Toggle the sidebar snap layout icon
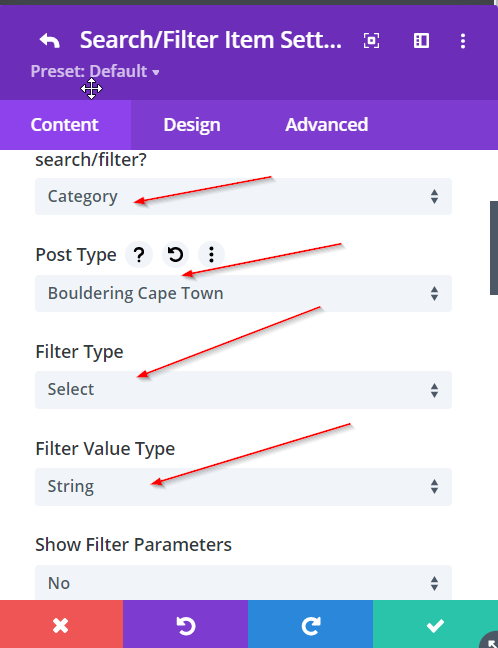 tap(421, 40)
